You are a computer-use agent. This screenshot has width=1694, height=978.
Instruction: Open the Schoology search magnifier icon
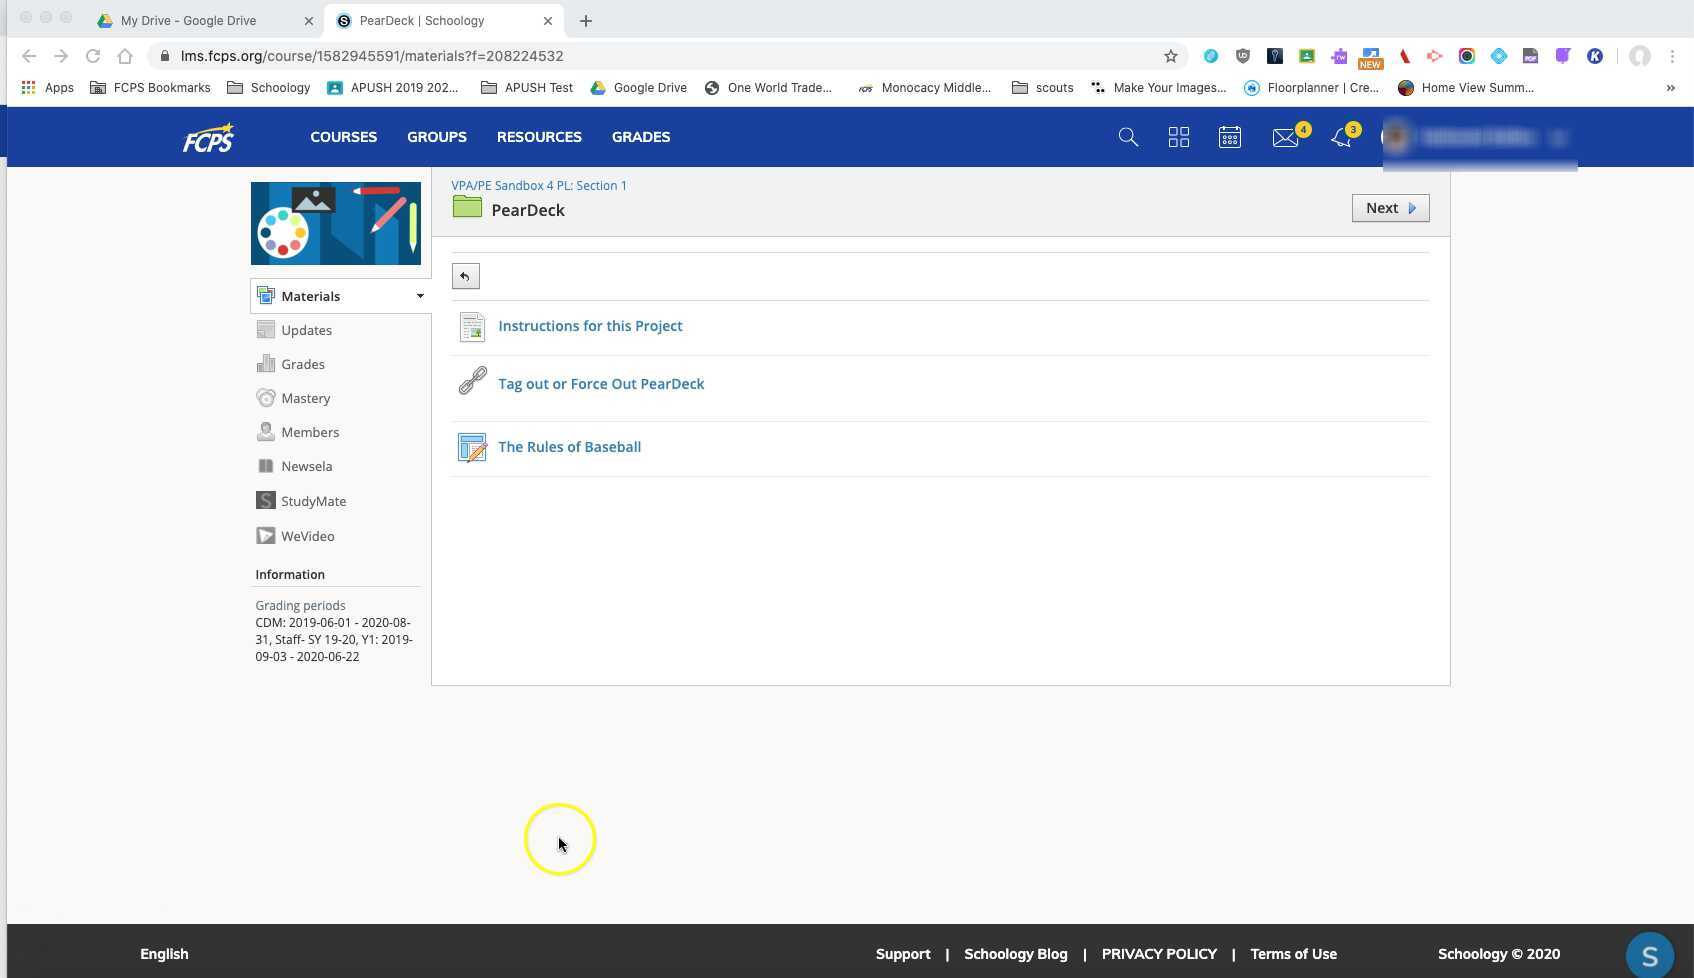coord(1128,137)
